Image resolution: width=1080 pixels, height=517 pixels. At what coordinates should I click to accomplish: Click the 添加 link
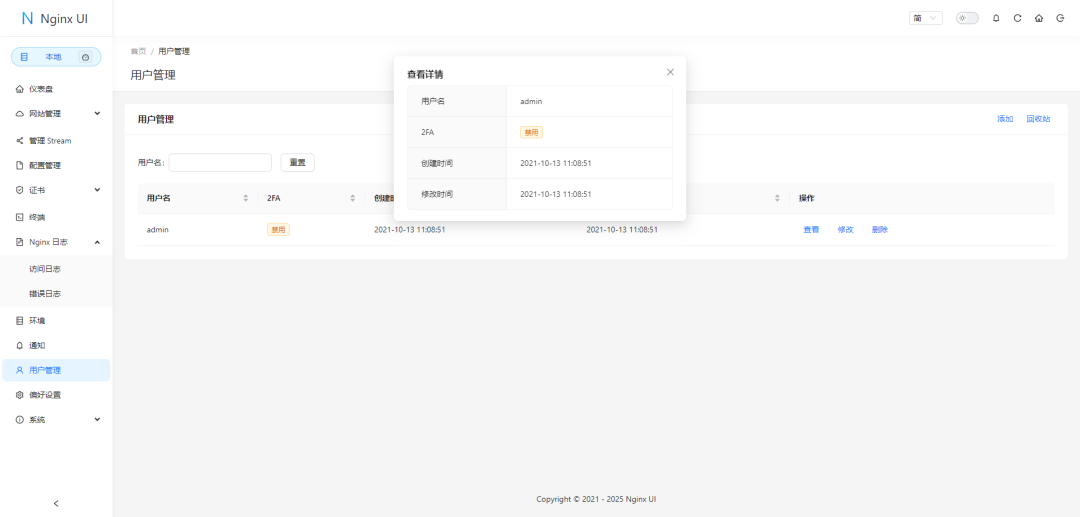pos(1005,119)
